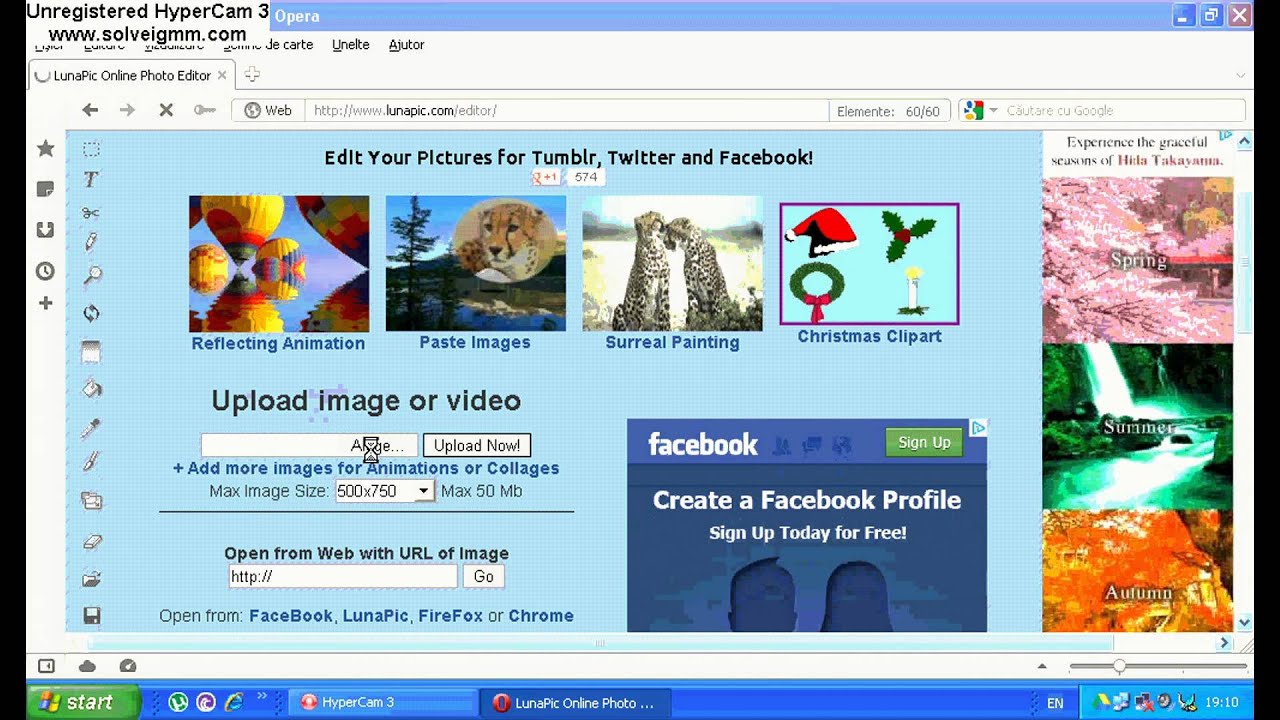Viewport: 1280px width, 720px height.
Task: Click the lunapic.com address bar
Action: tap(568, 111)
